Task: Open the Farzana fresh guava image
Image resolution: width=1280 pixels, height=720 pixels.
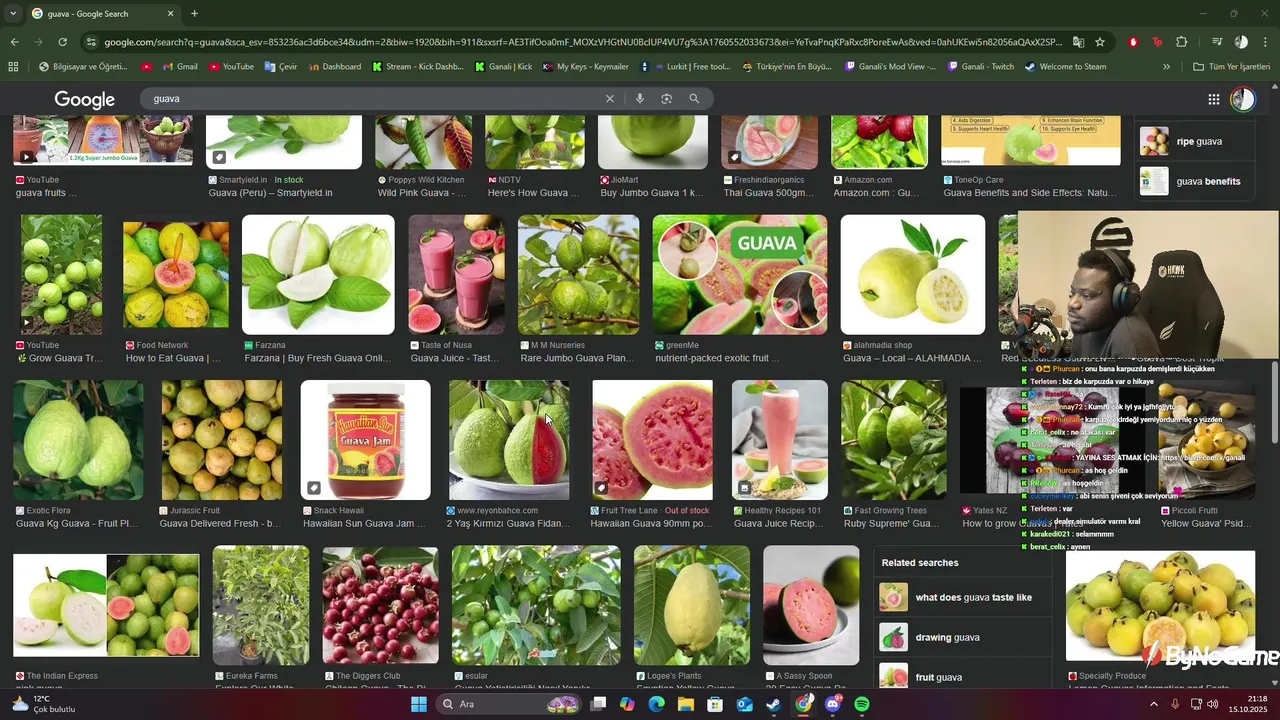Action: coord(318,275)
